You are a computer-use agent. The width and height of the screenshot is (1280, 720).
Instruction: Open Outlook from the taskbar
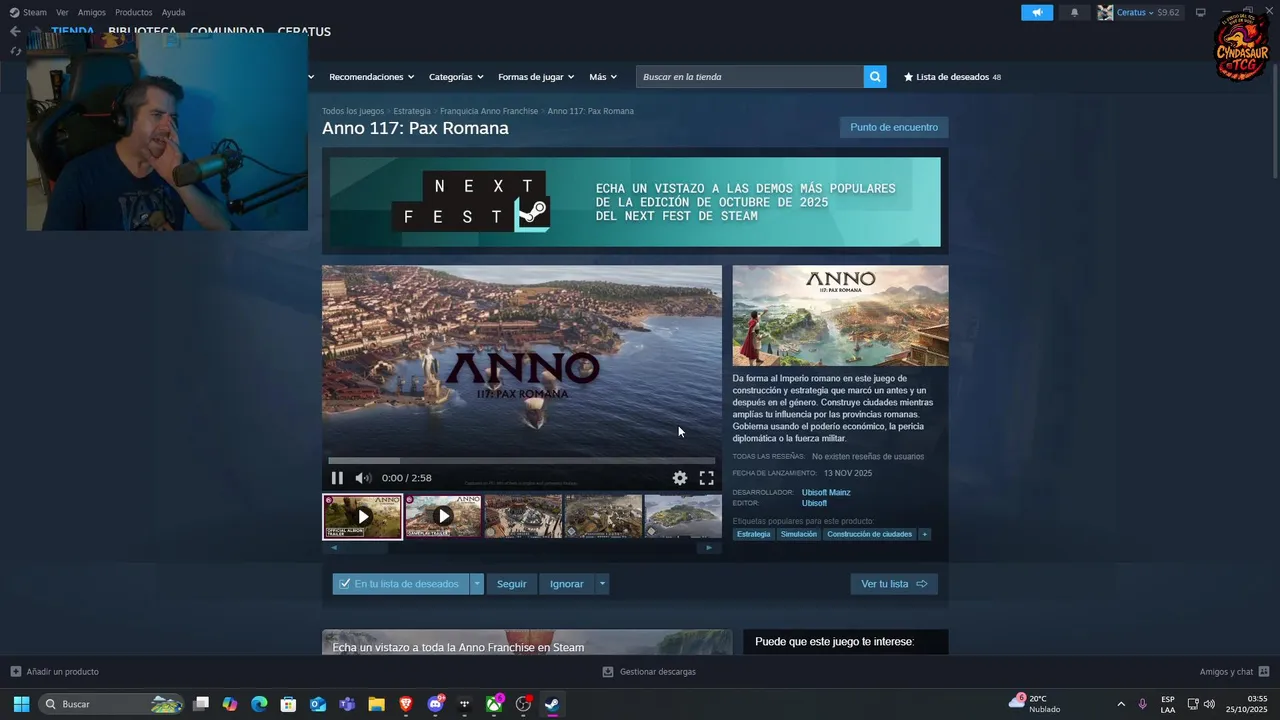point(318,704)
